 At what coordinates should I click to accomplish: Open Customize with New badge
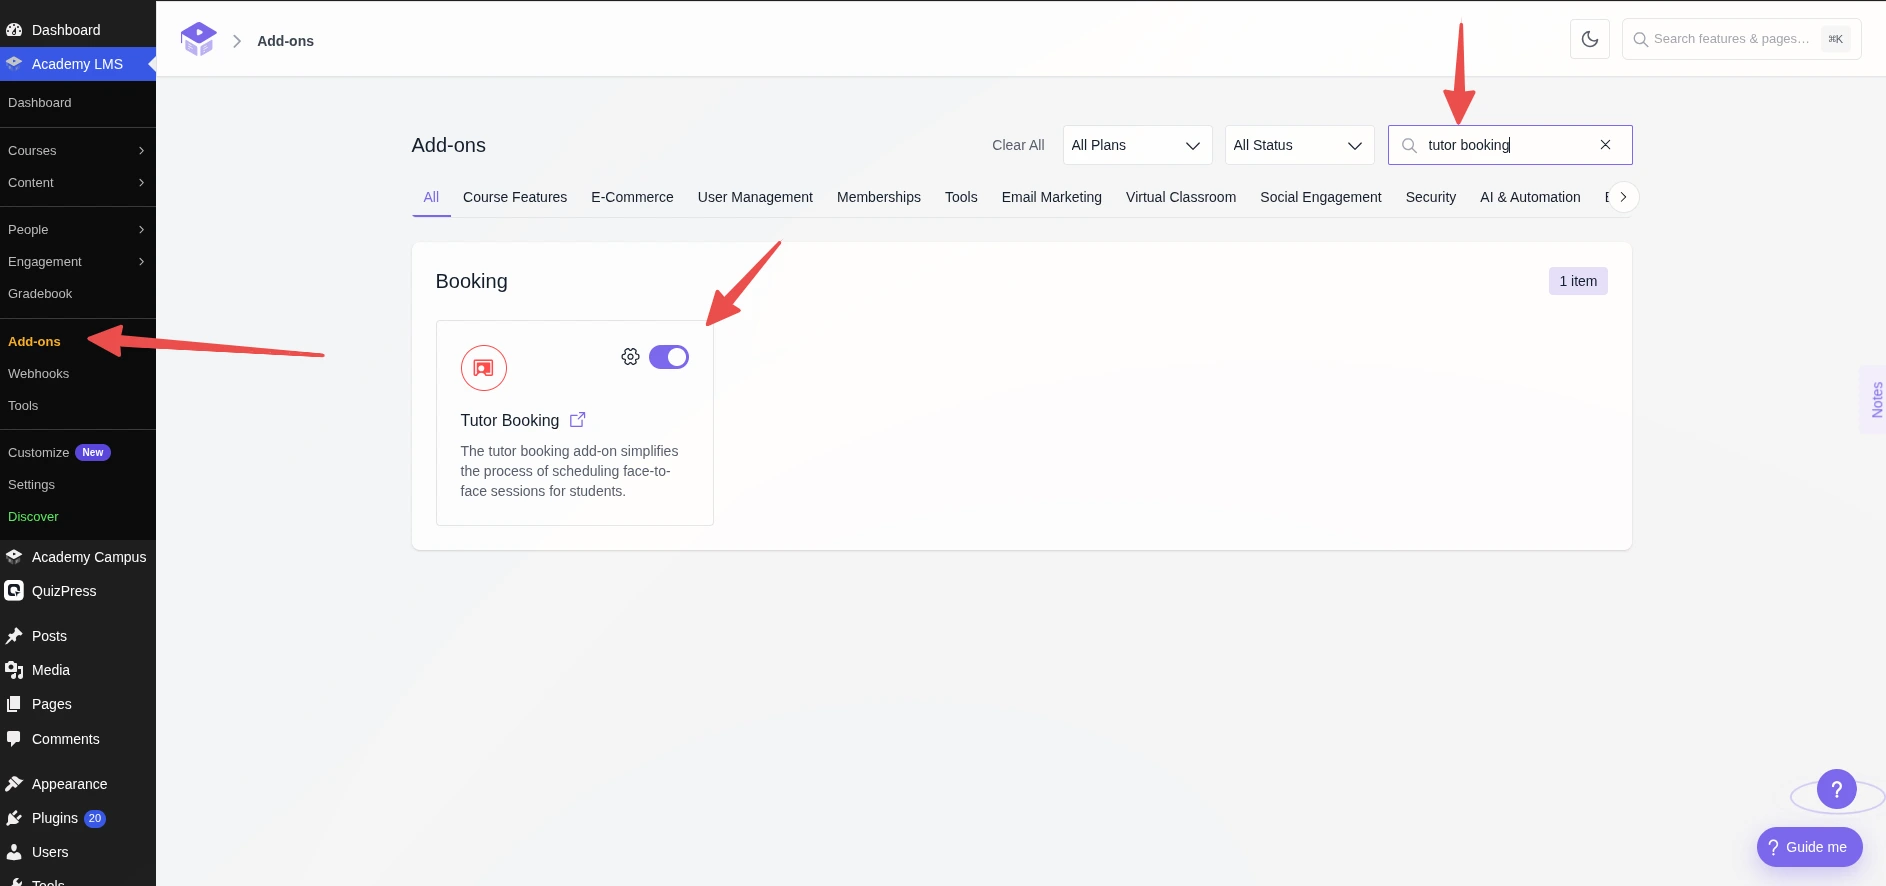tap(59, 453)
